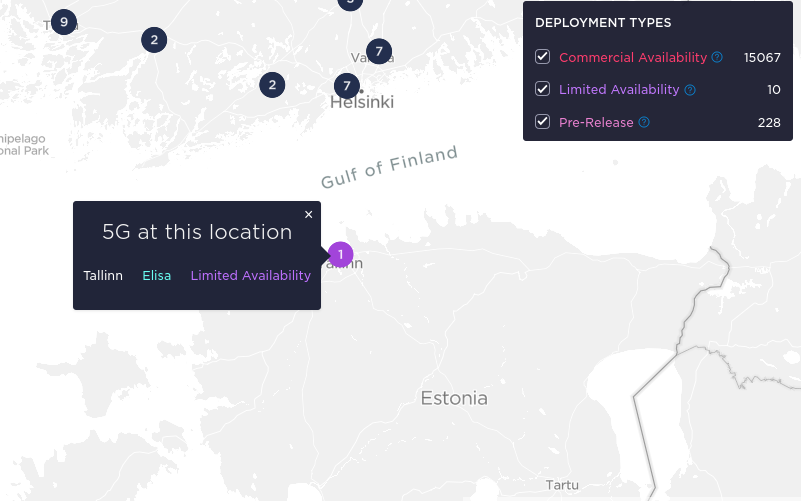The image size is (801, 501).
Task: Disable the Pre-Release checkbox
Action: coord(543,122)
